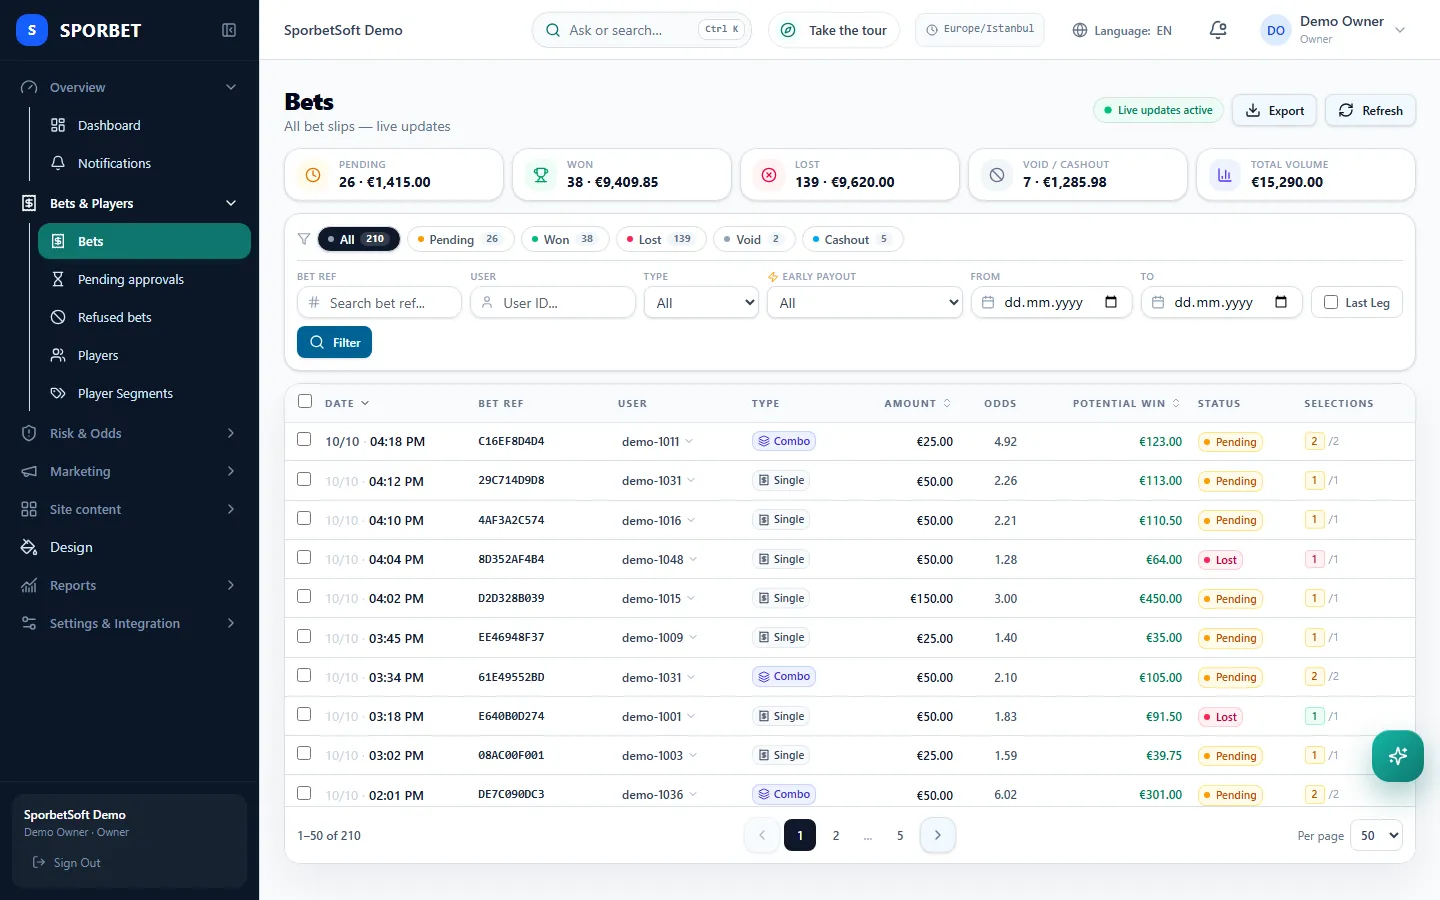This screenshot has width=1440, height=900.
Task: Click the filter funnel icon
Action: (304, 239)
